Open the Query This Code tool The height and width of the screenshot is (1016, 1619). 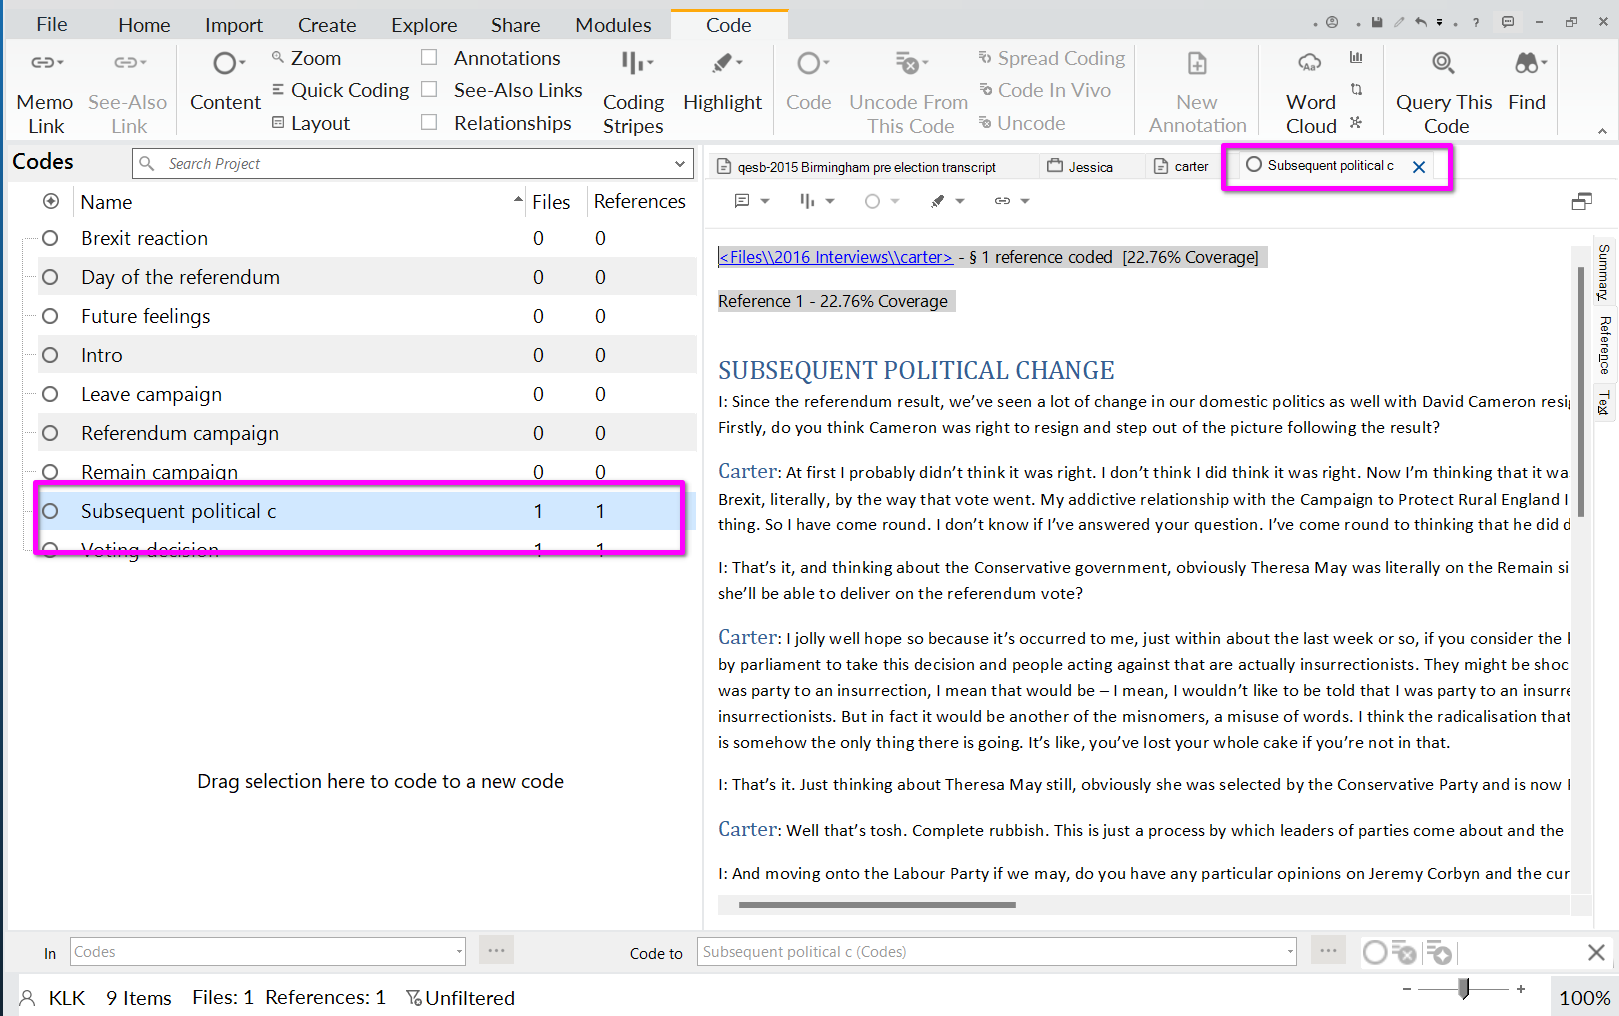(x=1443, y=64)
